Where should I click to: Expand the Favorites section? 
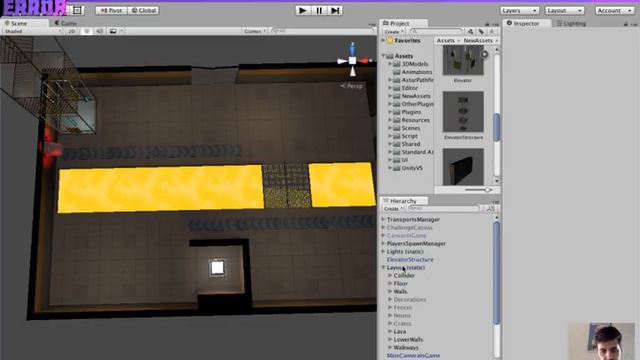(x=383, y=40)
